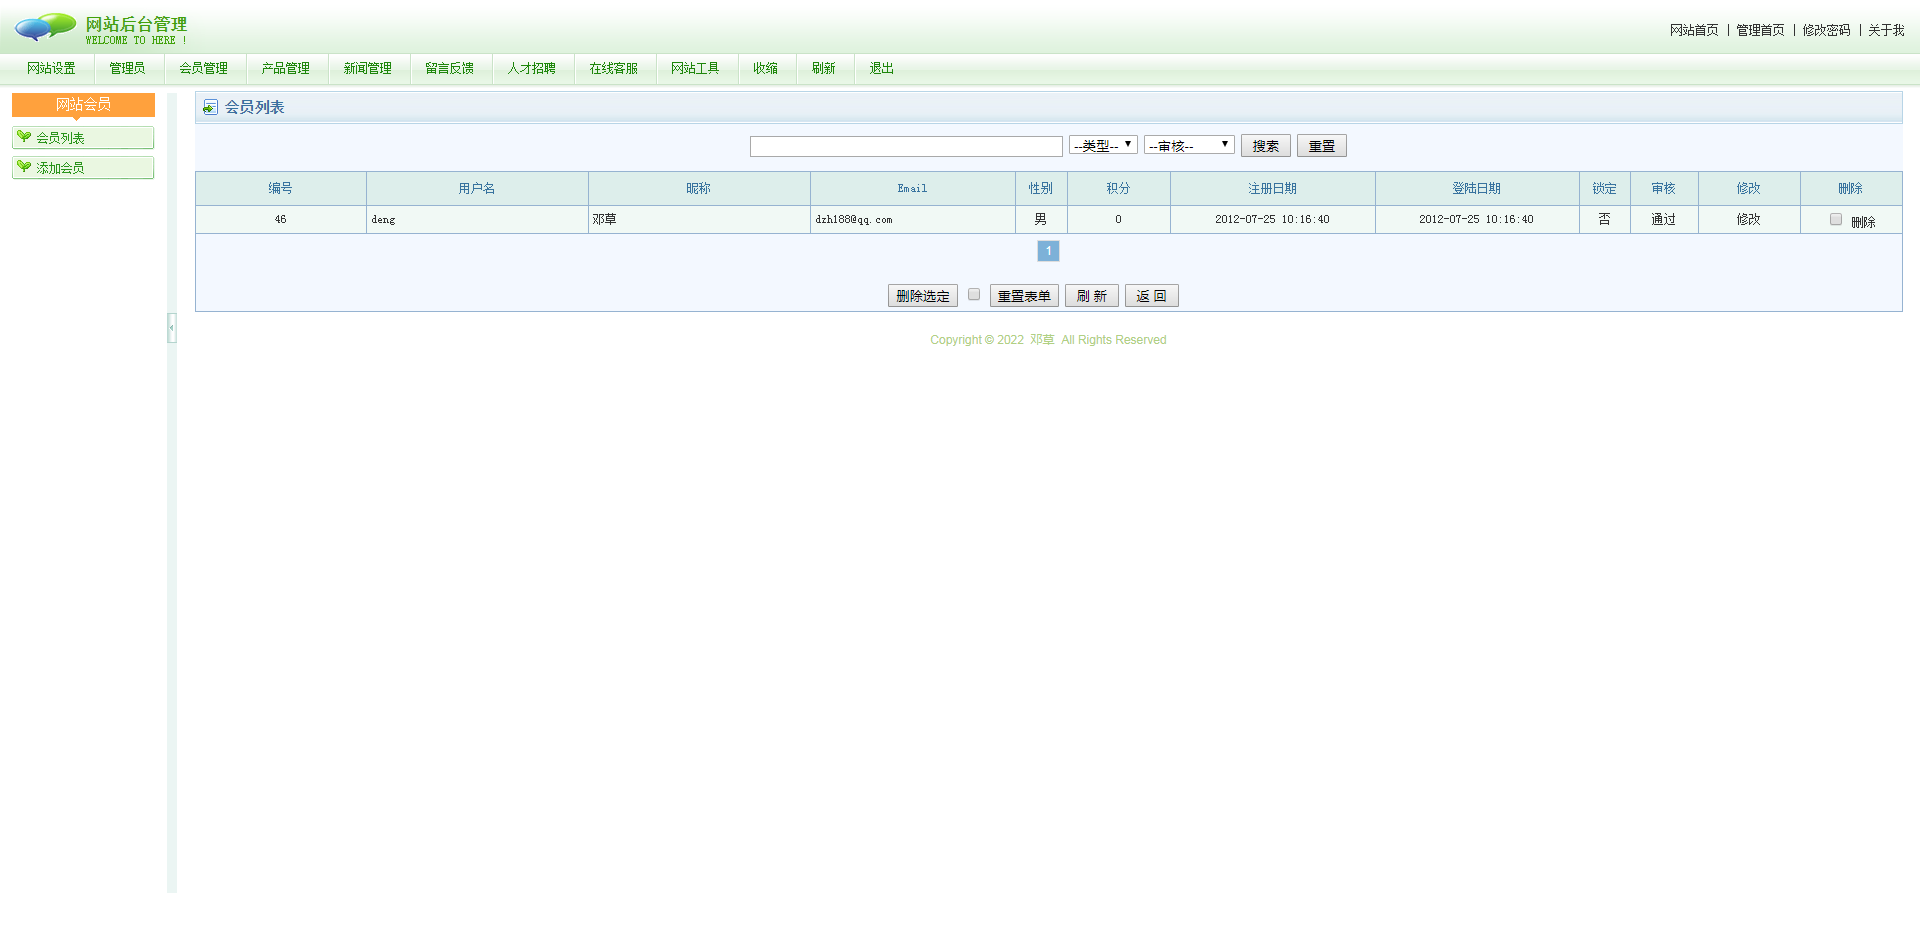Click the 网站会员 sidebar header
The width and height of the screenshot is (1920, 938).
point(83,104)
